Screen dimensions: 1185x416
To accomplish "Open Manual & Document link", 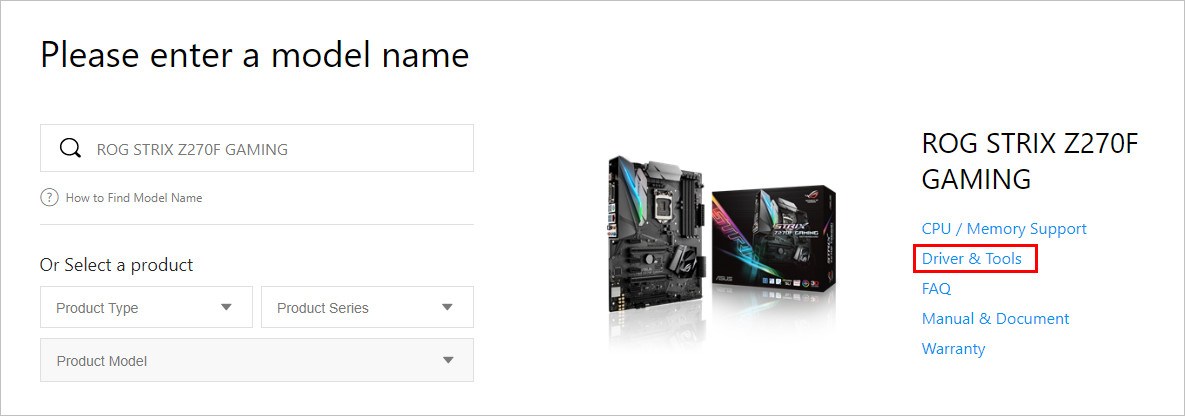I will [995, 318].
